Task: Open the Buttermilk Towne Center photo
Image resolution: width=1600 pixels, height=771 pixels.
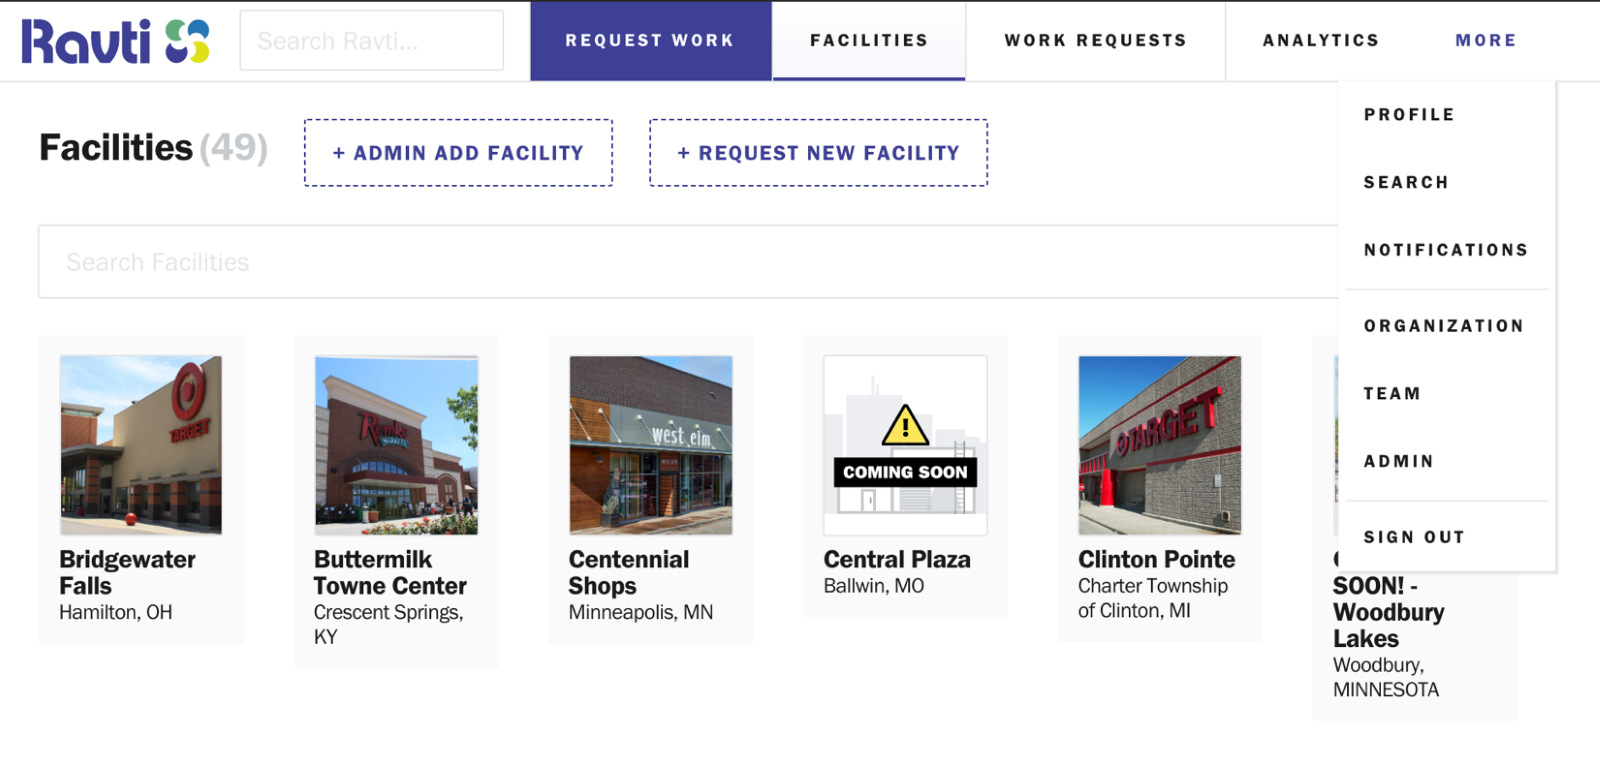Action: click(x=396, y=445)
